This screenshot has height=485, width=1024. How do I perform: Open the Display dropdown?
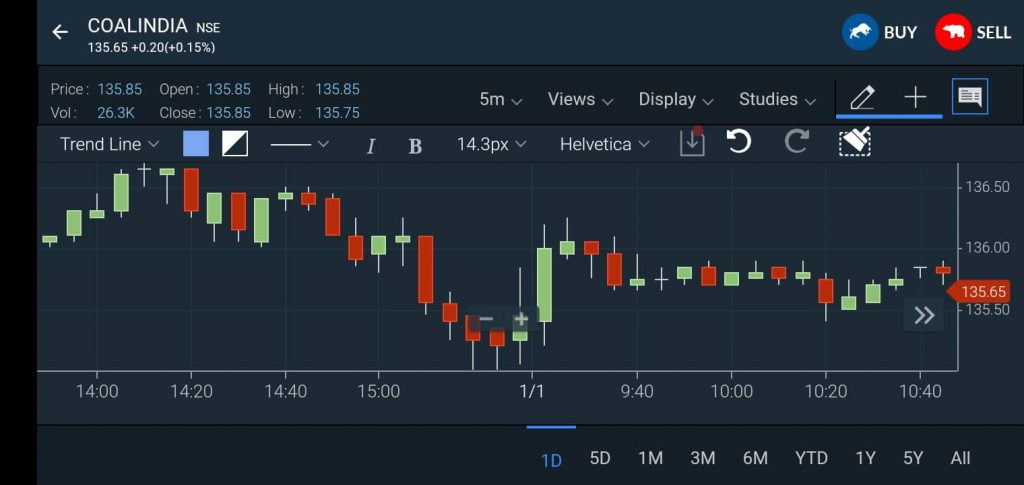(x=676, y=99)
